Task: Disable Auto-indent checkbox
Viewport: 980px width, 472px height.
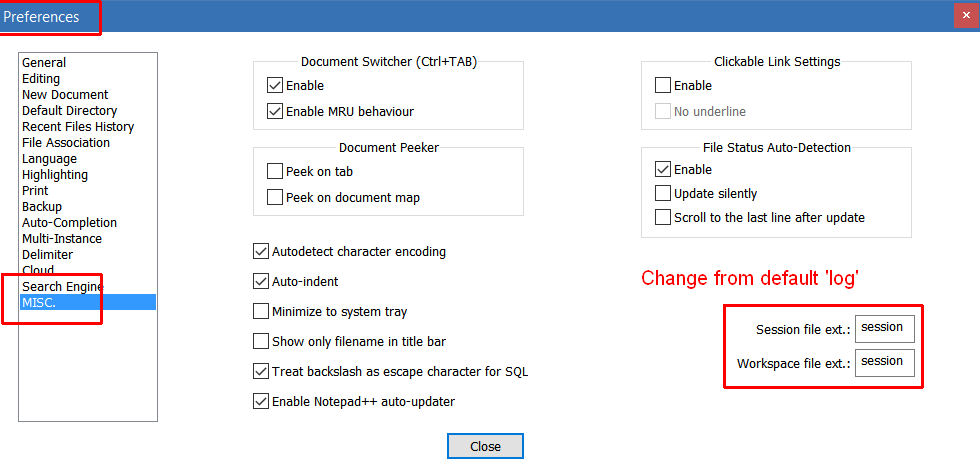Action: coord(261,282)
